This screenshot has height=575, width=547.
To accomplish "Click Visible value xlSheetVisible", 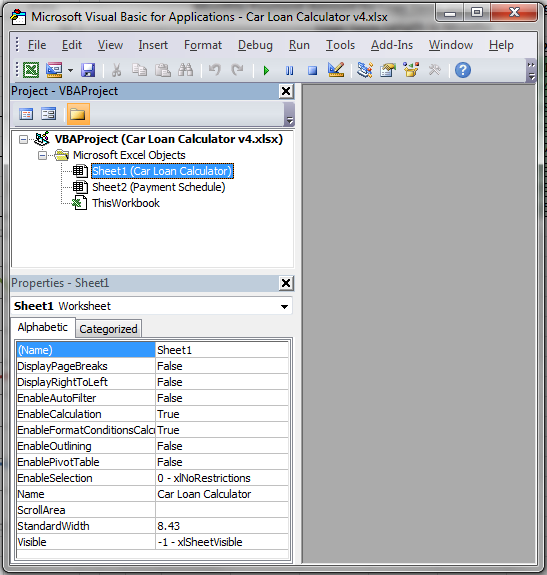I will (222, 542).
